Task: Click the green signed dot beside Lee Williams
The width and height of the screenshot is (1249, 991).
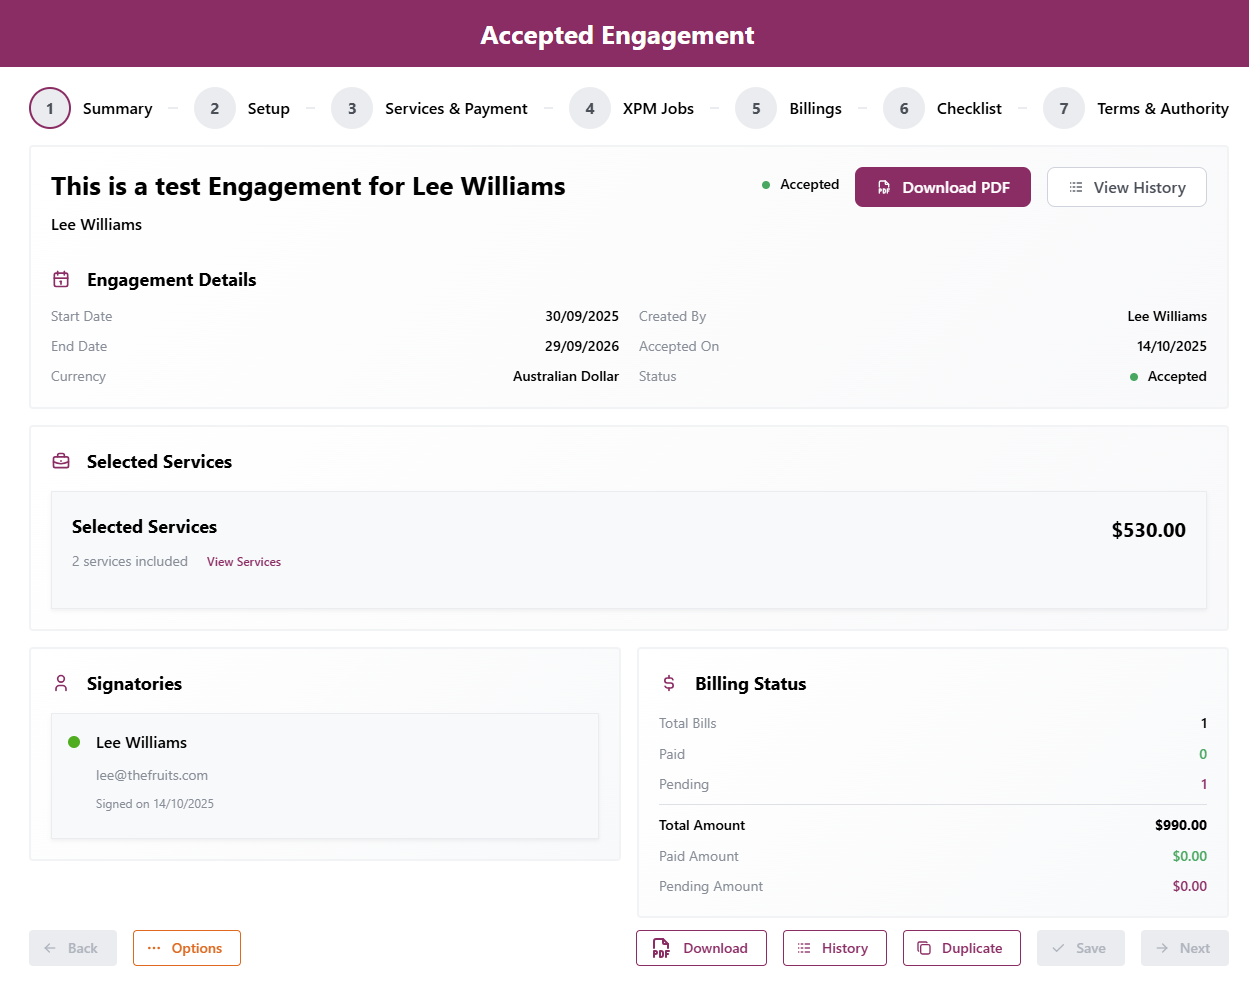Action: tap(74, 742)
